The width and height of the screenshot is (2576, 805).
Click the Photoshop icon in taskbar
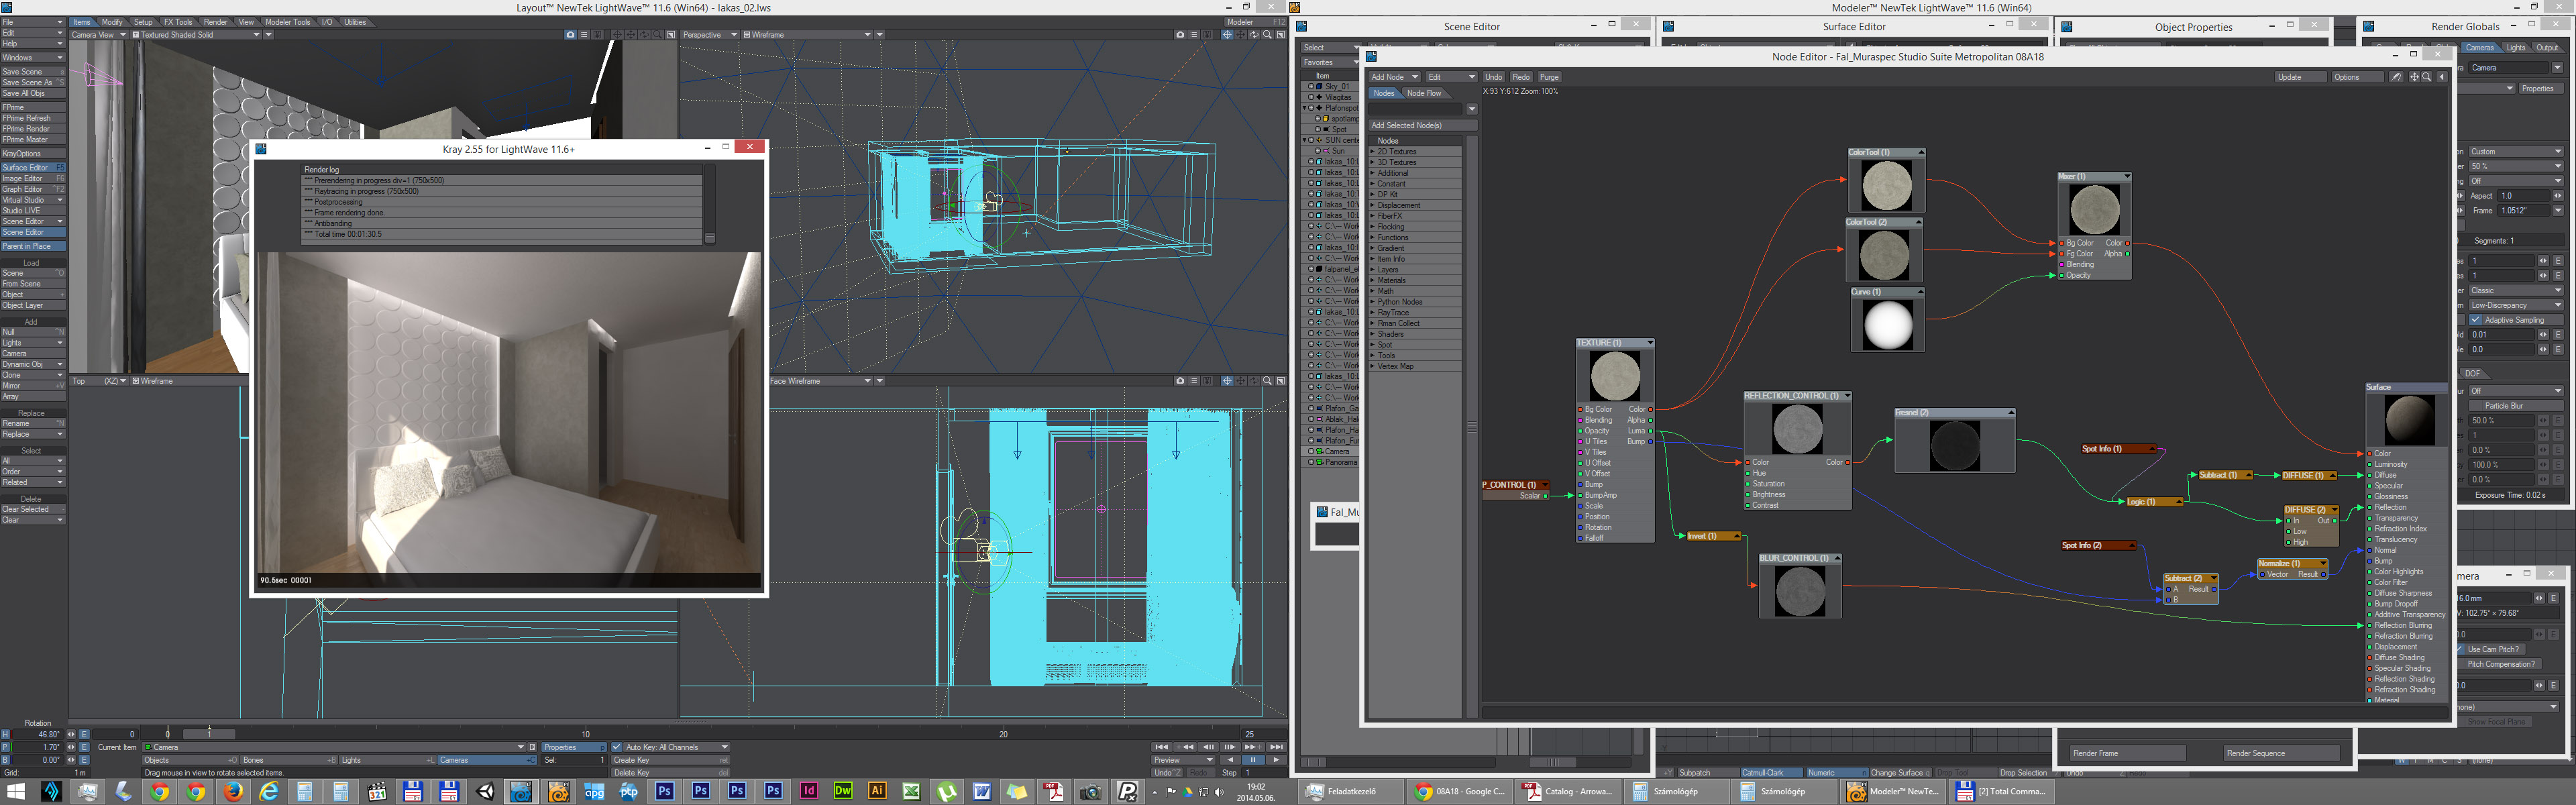[665, 791]
